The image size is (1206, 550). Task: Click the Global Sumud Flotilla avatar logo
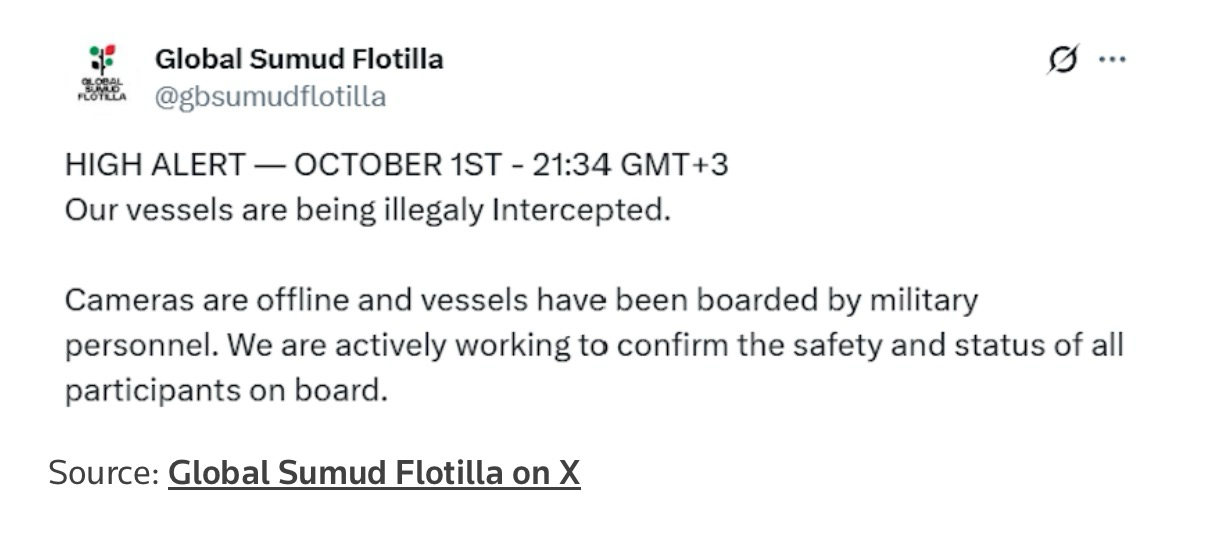[102, 76]
